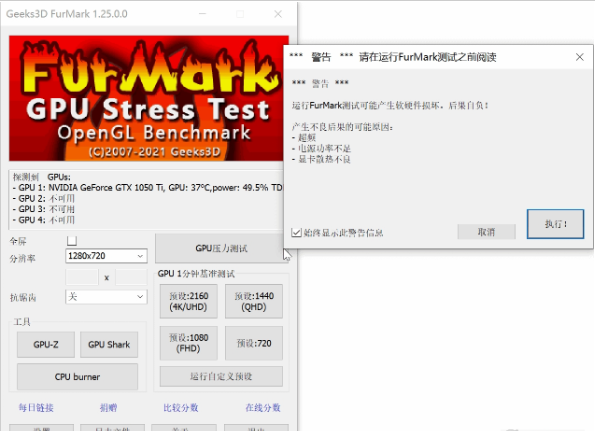Screen dimensions: 595x431
Task: Run preset 2160 (4K/UHD) benchmark
Action: 189,301
